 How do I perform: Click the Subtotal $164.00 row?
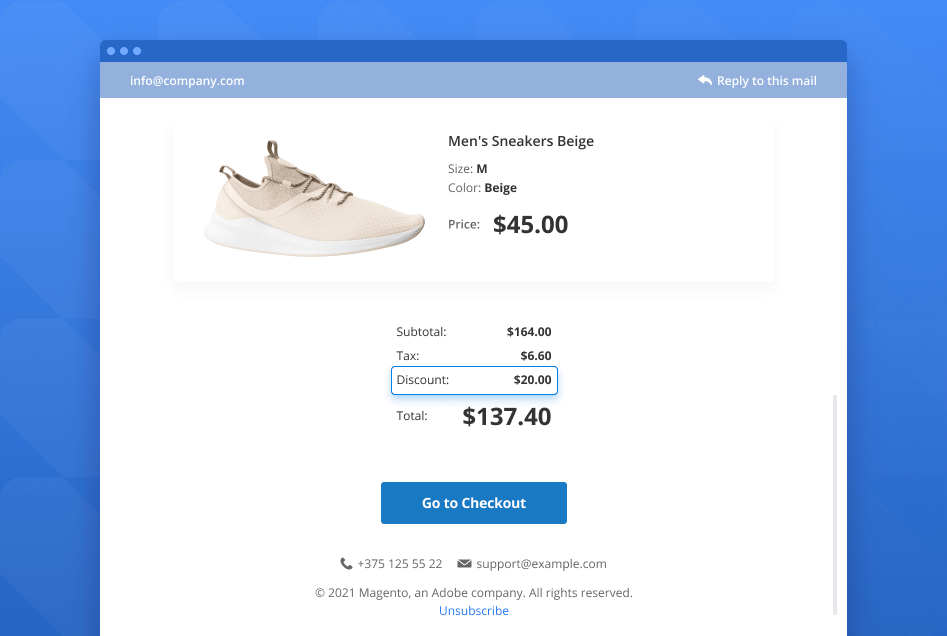pyautogui.click(x=474, y=332)
